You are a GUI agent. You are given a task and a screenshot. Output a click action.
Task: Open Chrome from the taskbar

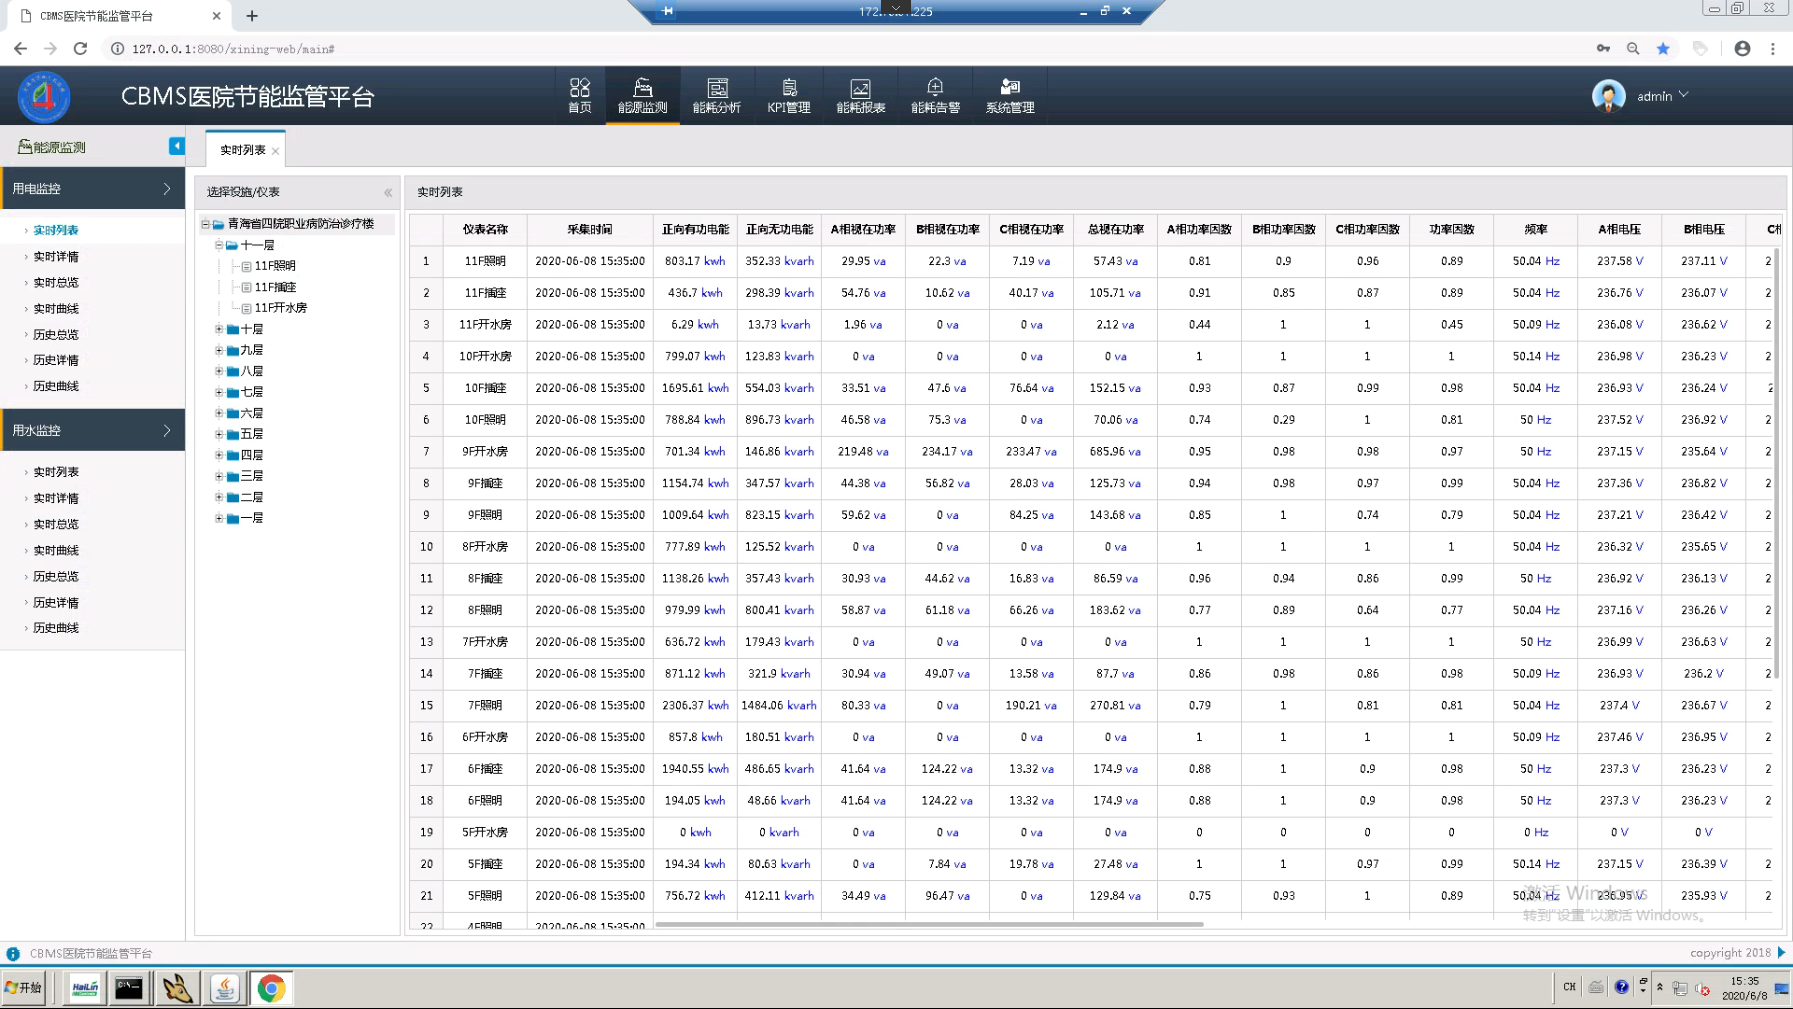tap(271, 988)
